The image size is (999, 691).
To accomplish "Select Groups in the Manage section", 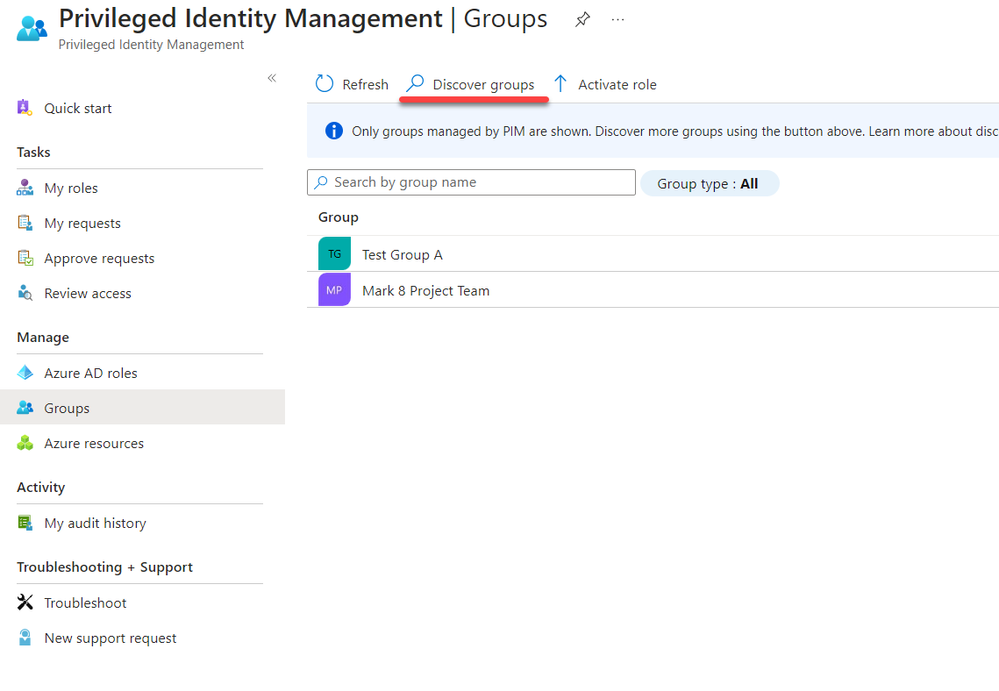I will (x=67, y=408).
